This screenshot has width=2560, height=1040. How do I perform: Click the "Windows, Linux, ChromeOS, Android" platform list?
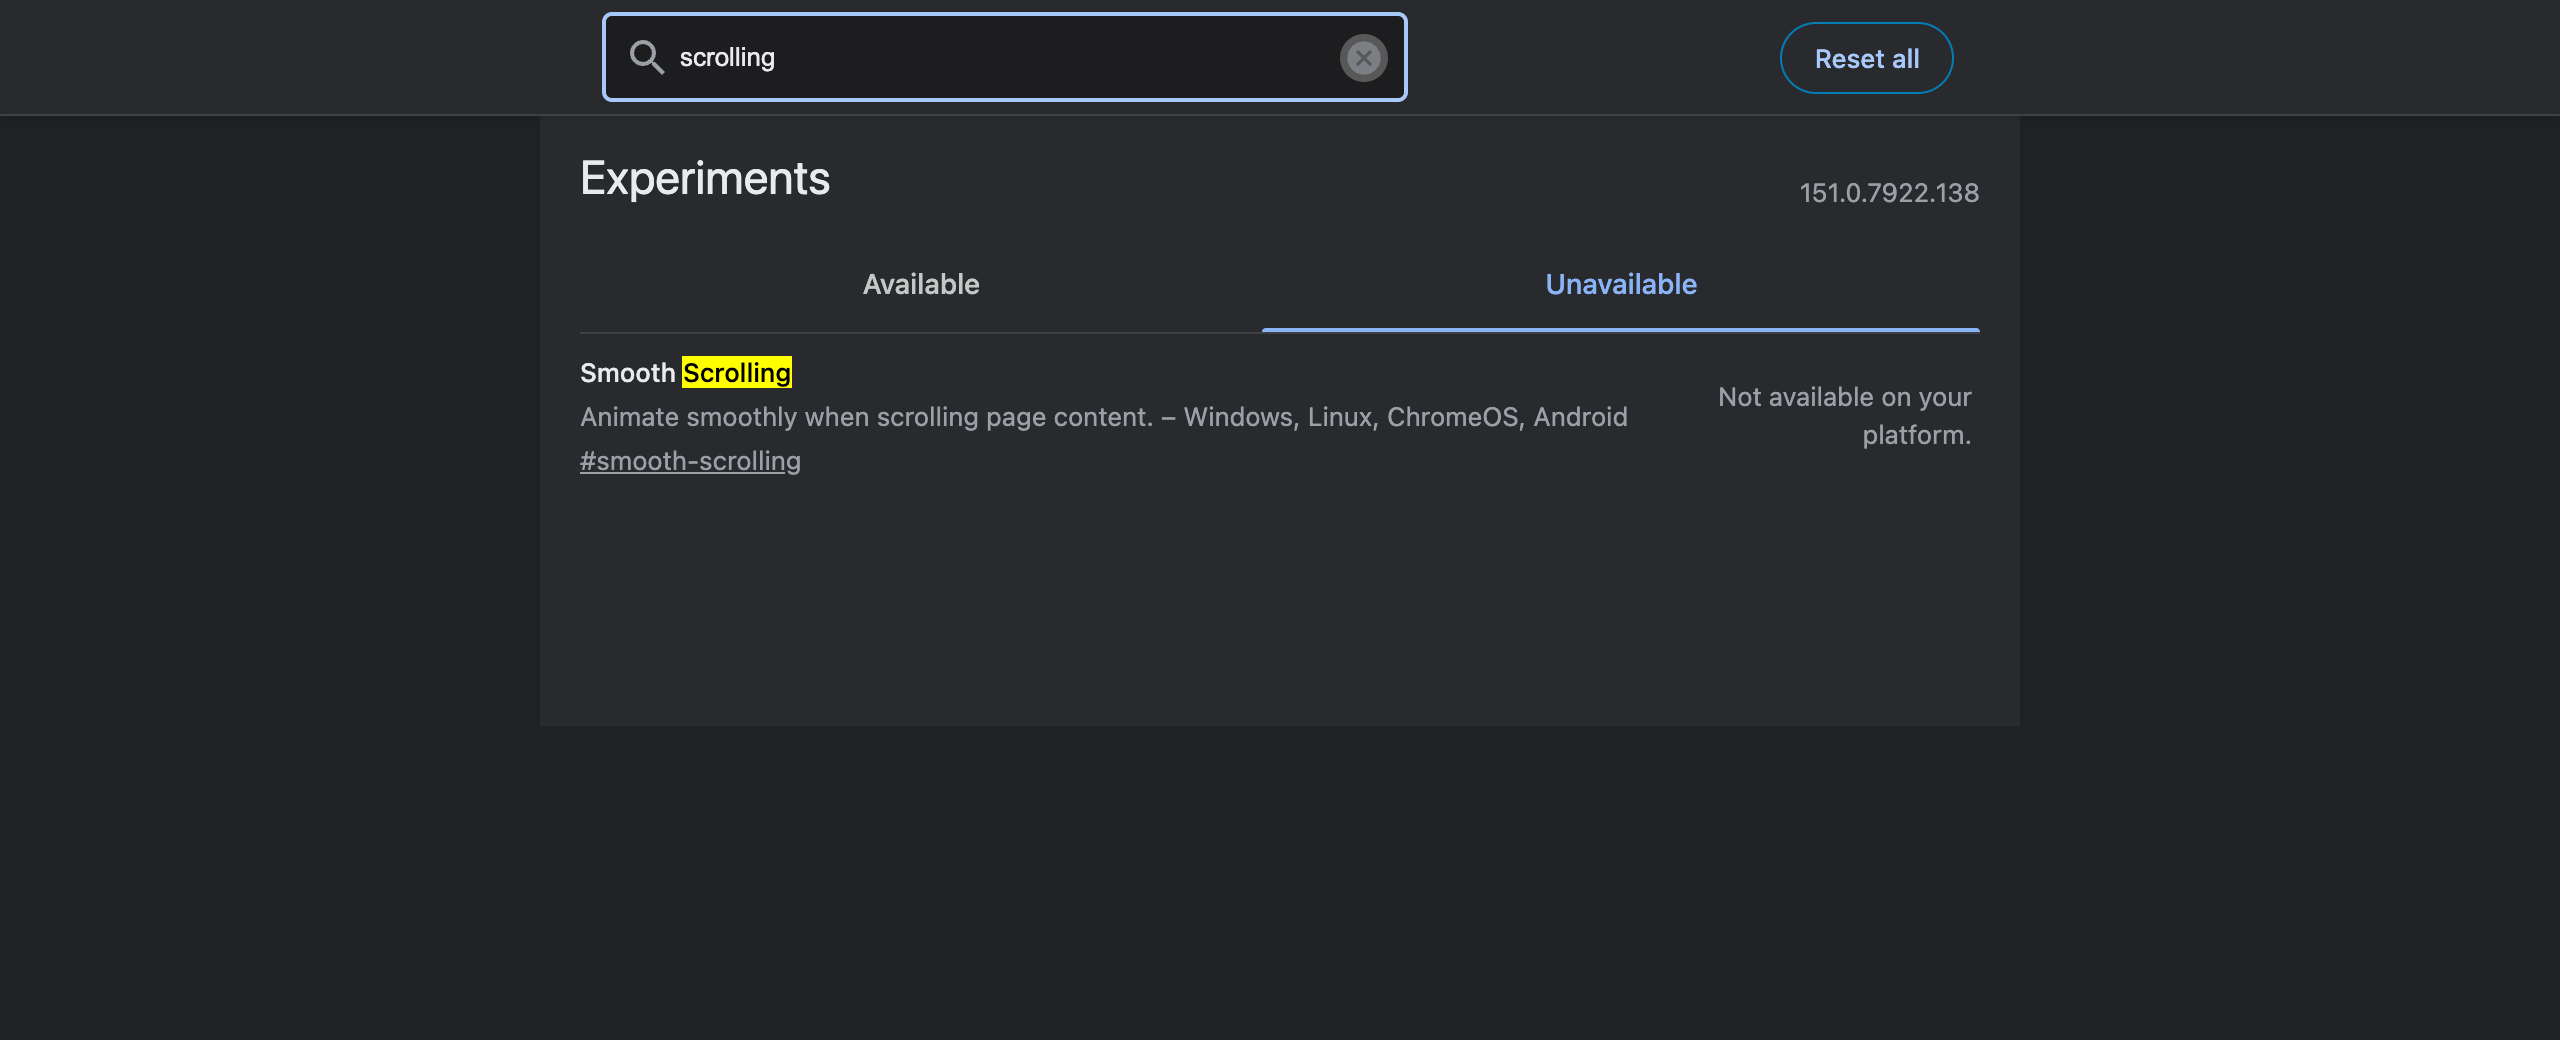tap(1406, 417)
